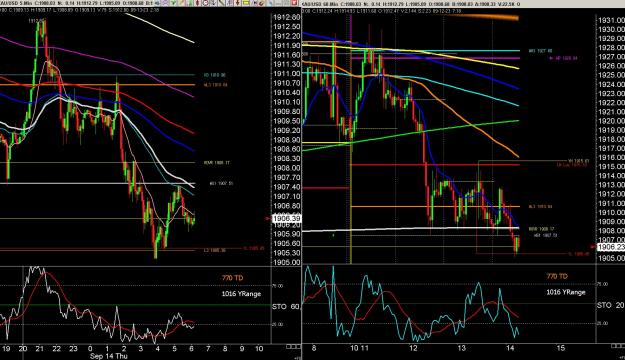This screenshot has width=625, height=360.
Task: Click the 1912.80 high label on left chart
Action: 36,20
